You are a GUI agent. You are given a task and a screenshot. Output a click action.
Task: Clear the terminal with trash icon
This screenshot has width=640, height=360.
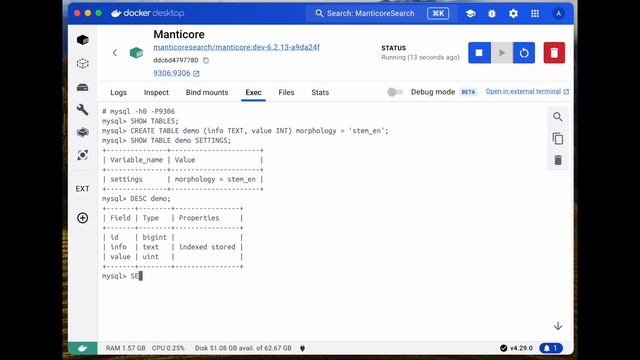pyautogui.click(x=558, y=160)
